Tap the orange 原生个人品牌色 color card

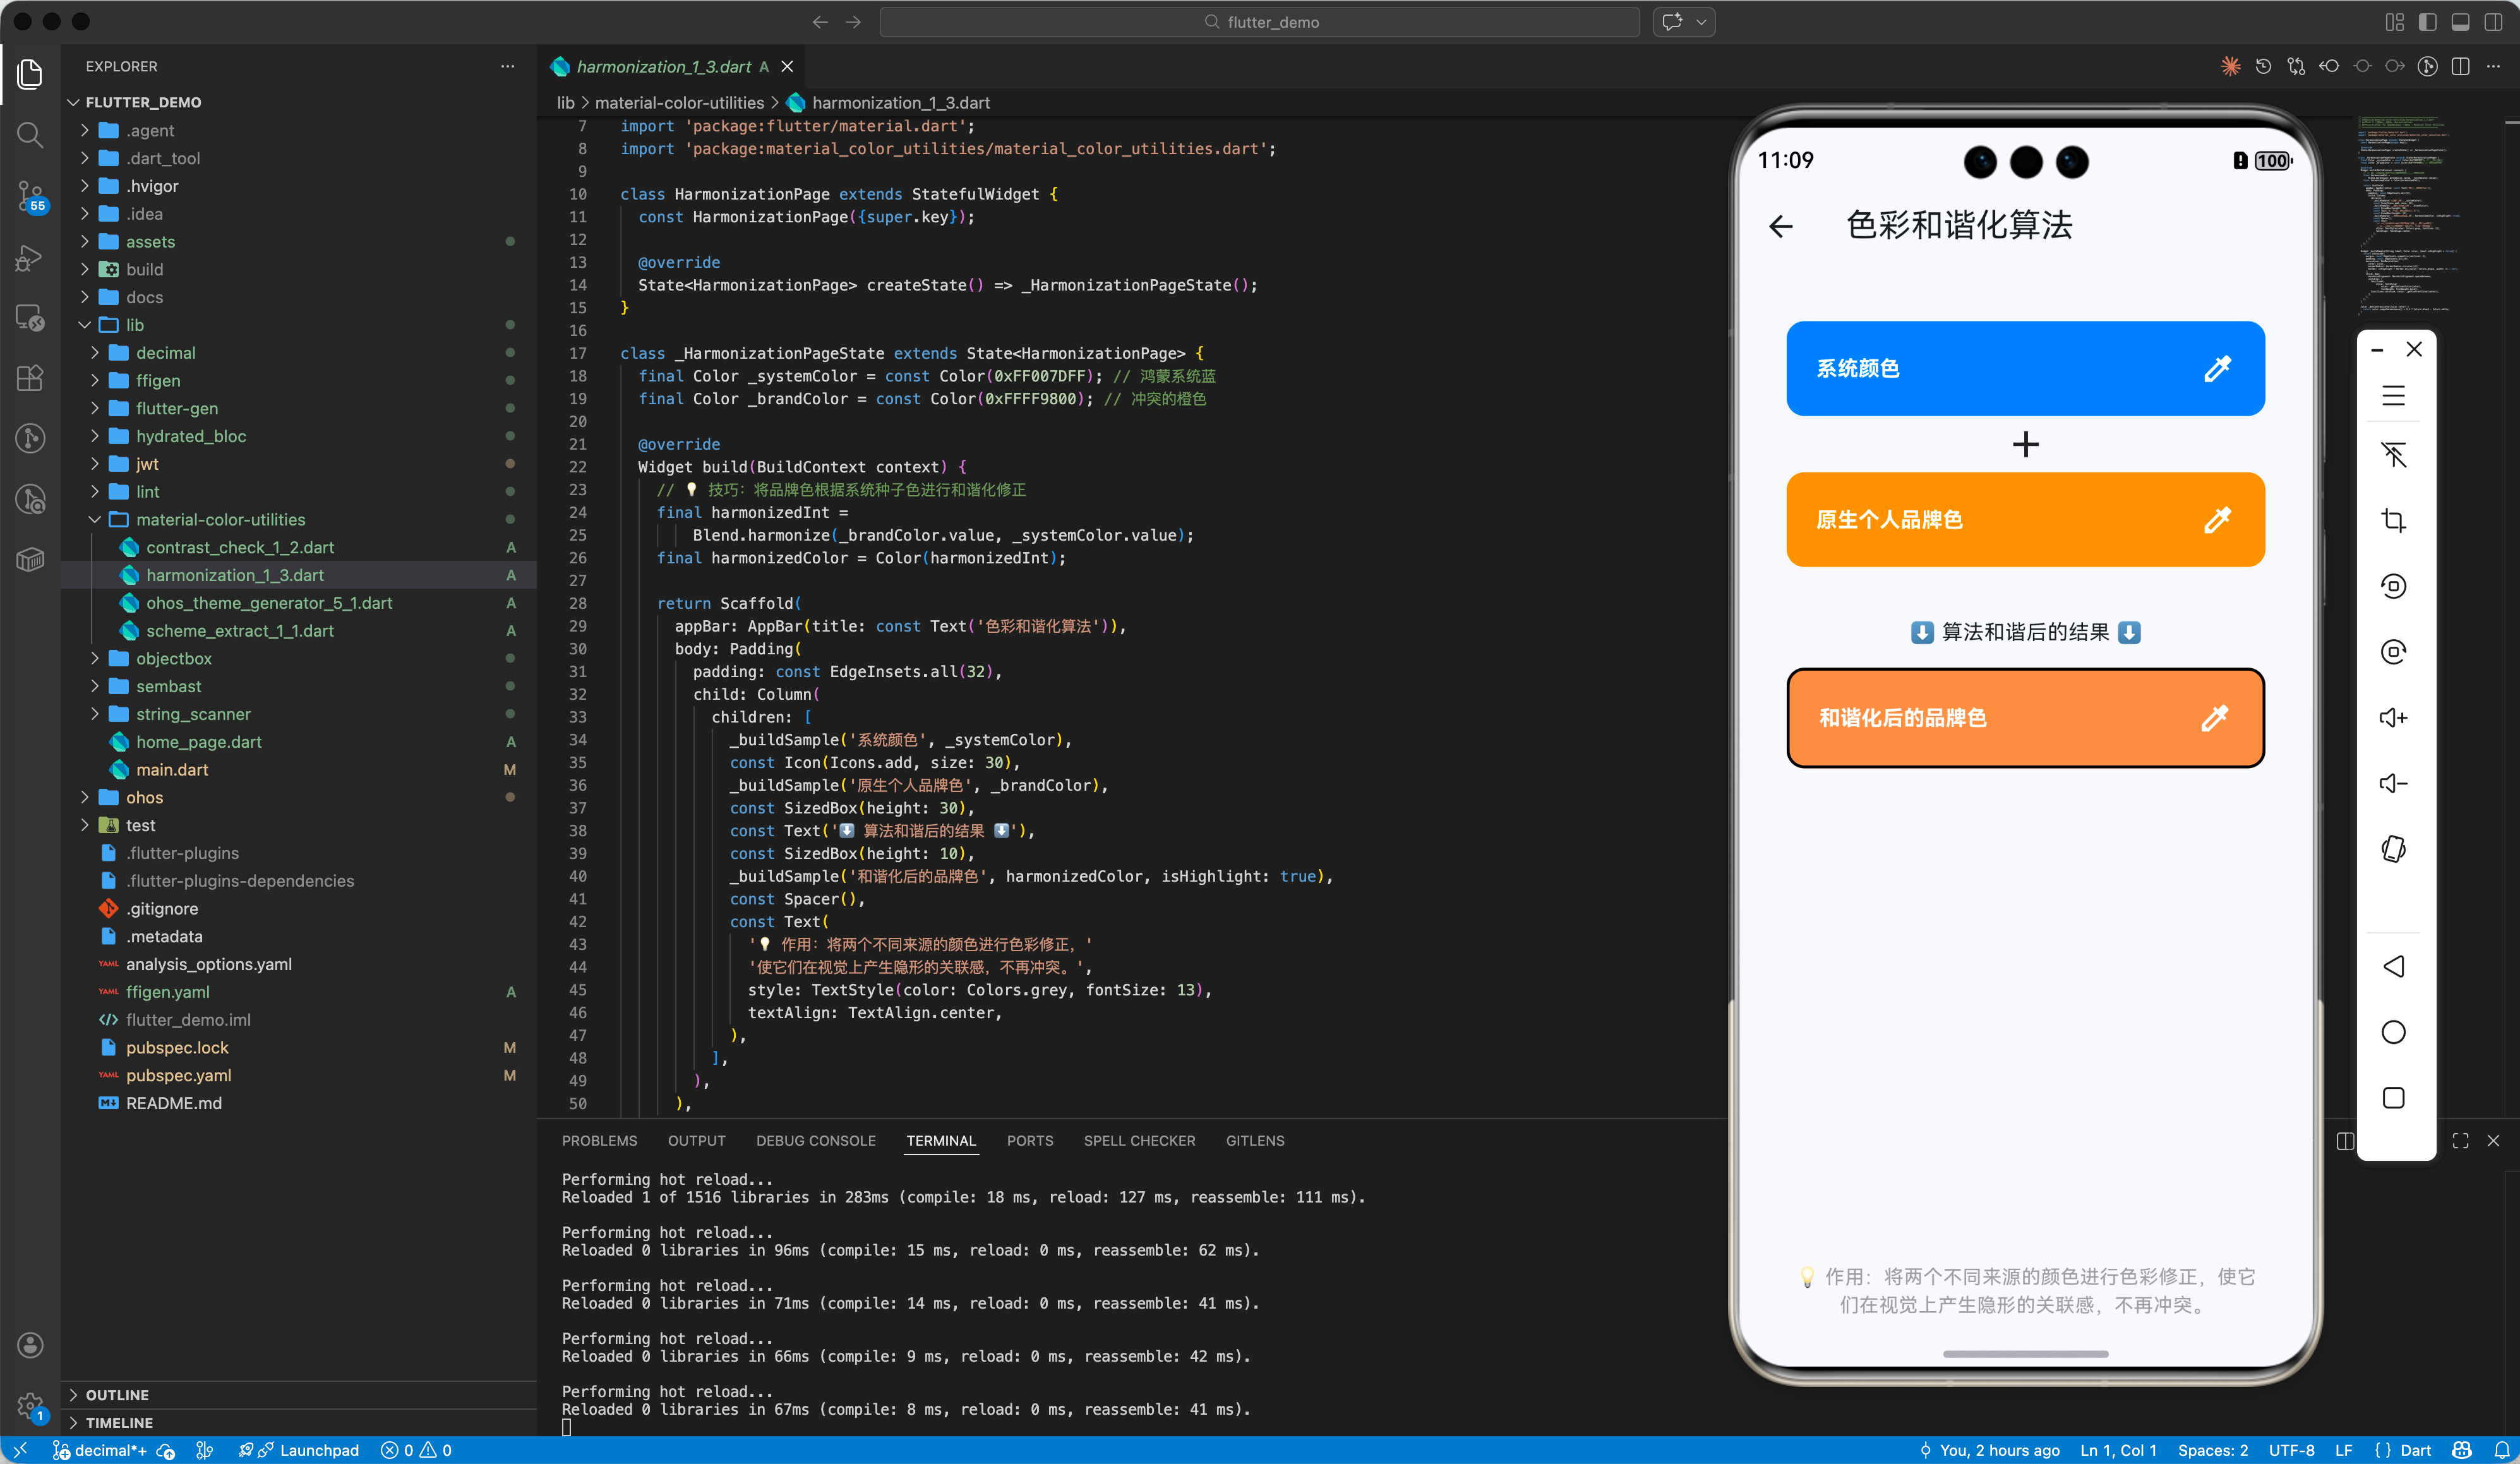click(x=2025, y=519)
